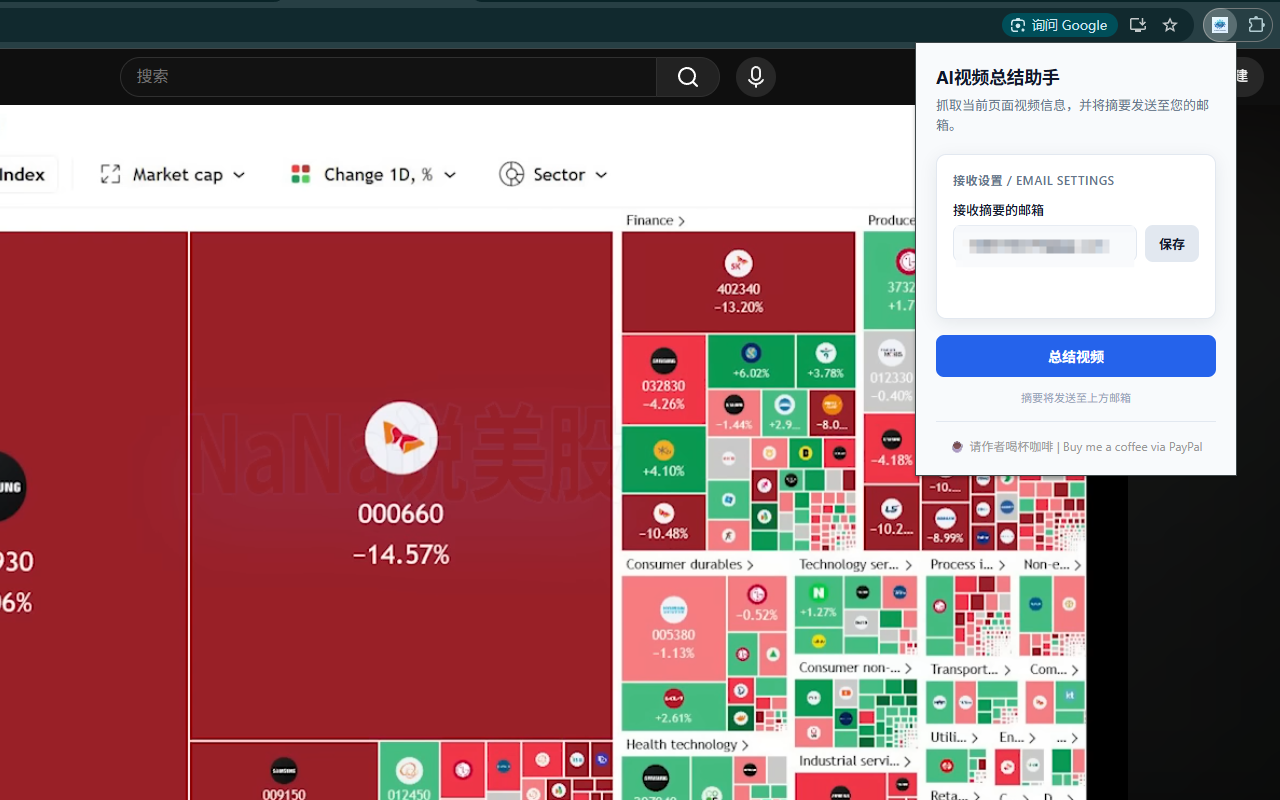Click the YouTube search magnifier button
This screenshot has height=800, width=1280.
[x=688, y=77]
